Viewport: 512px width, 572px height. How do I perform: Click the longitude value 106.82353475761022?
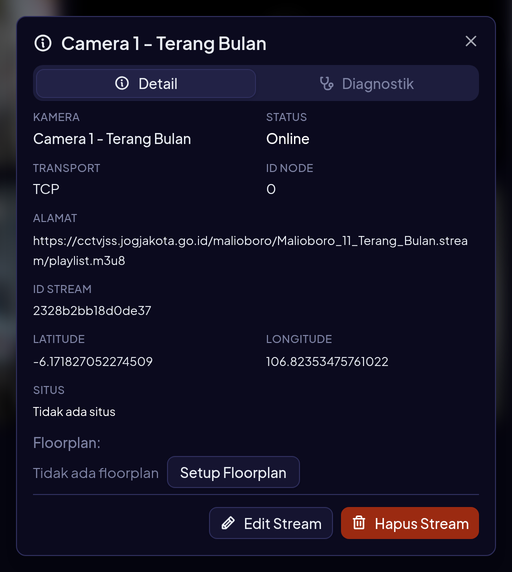tap(327, 362)
